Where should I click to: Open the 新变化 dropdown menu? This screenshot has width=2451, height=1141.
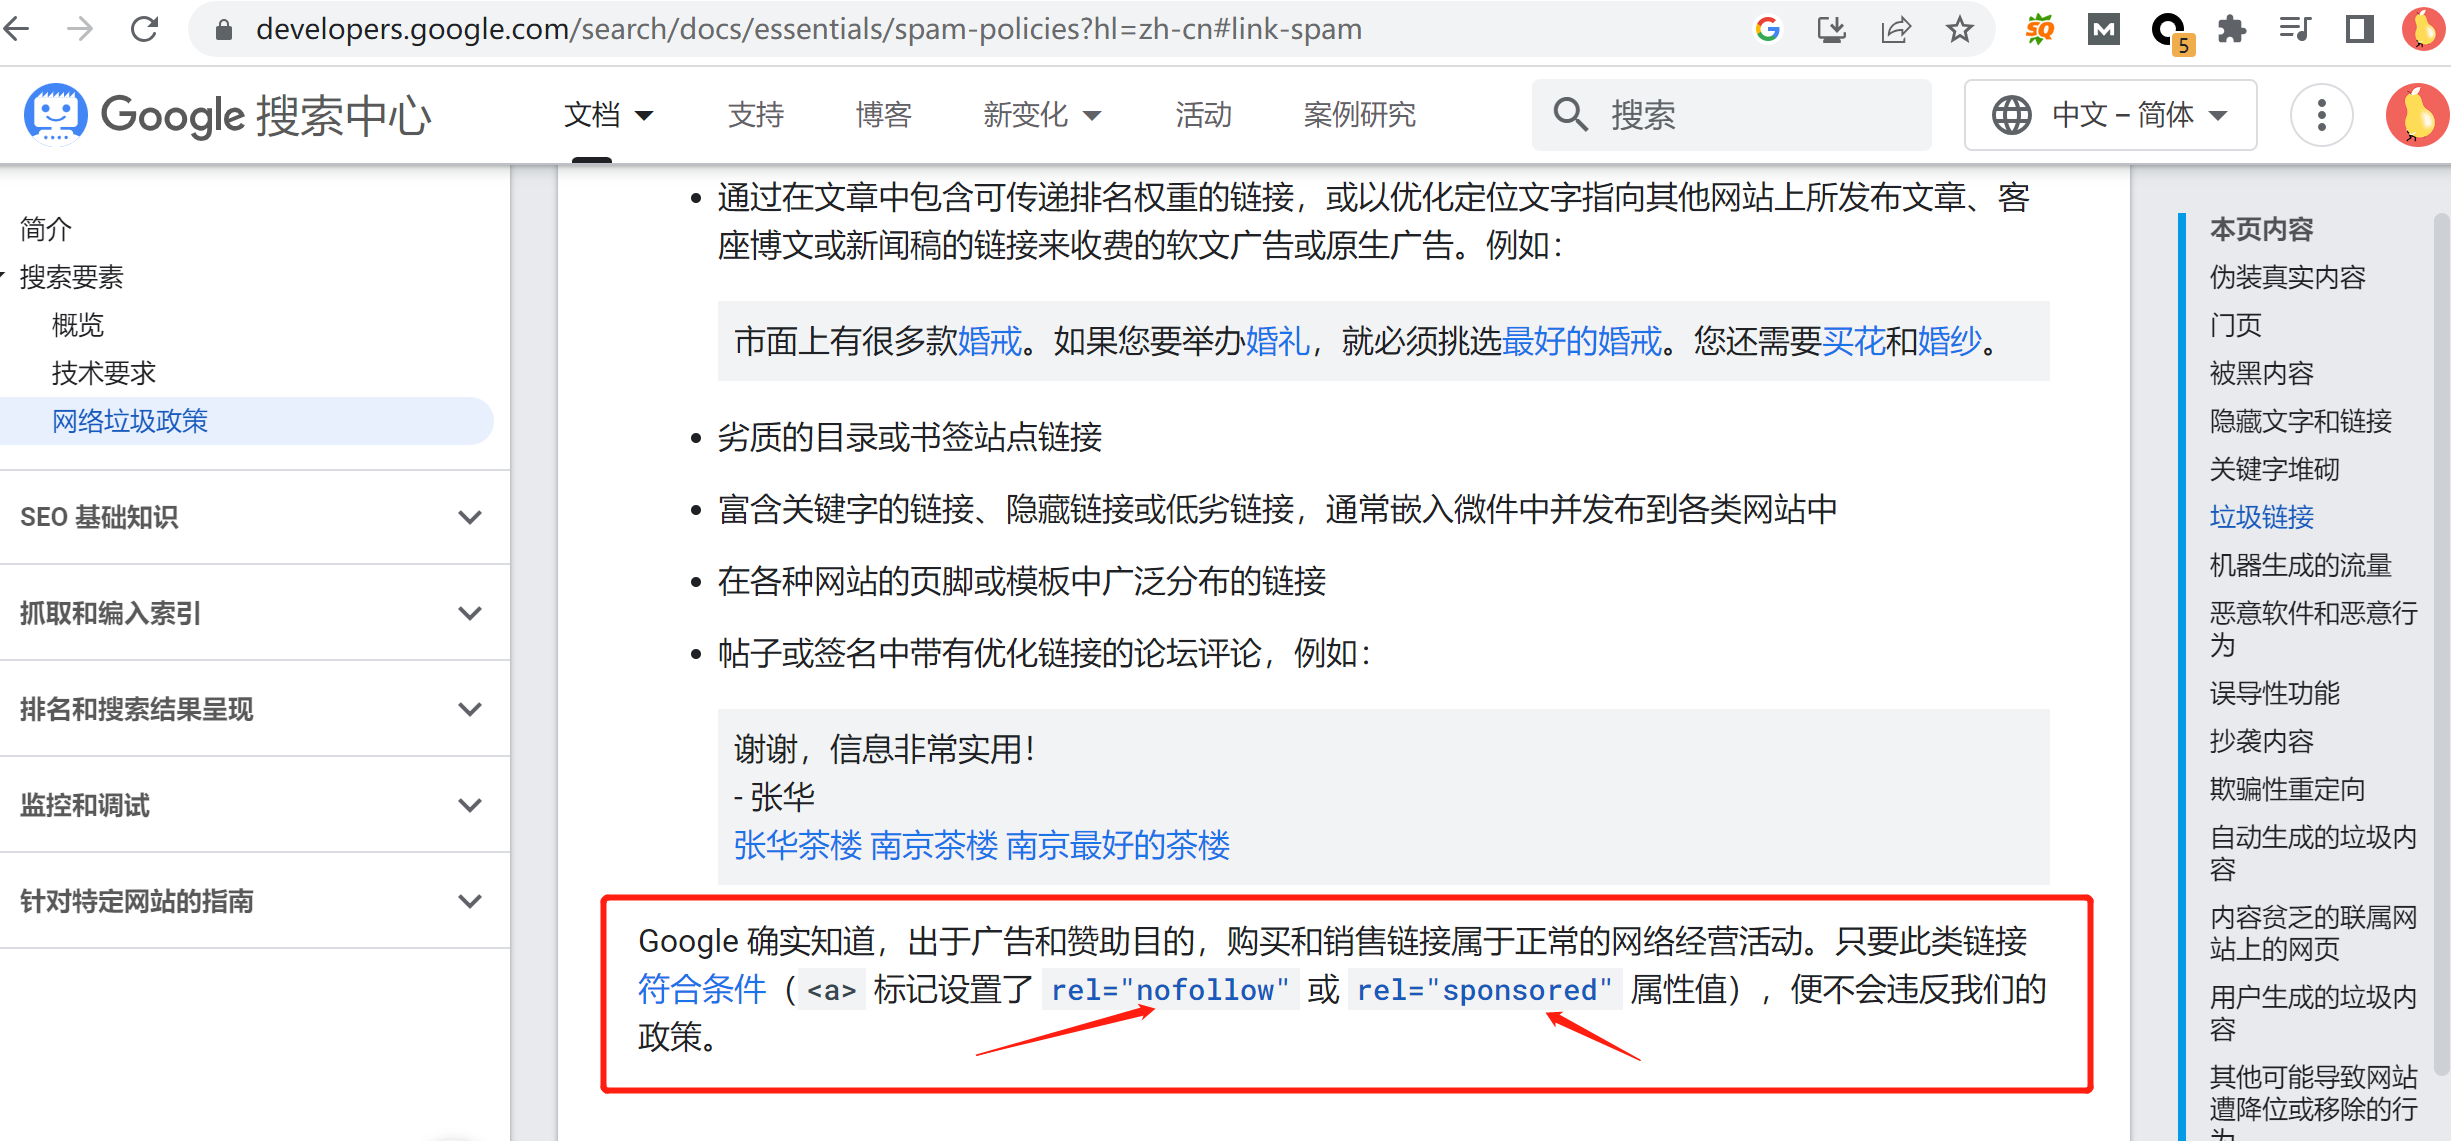click(x=1042, y=115)
